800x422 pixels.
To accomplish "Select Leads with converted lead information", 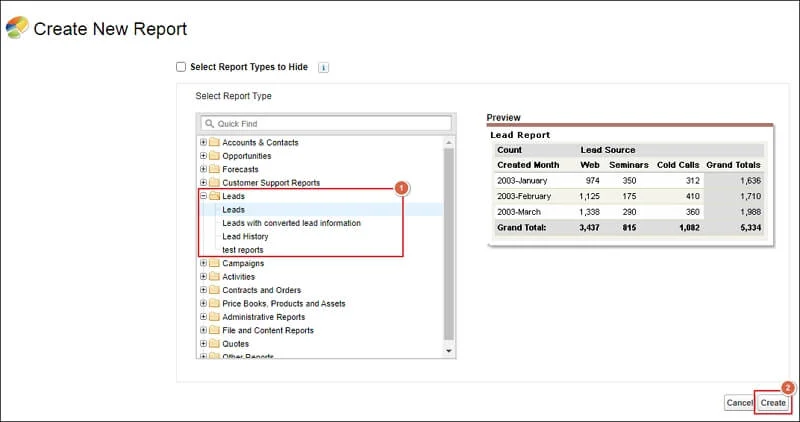I will click(x=291, y=223).
